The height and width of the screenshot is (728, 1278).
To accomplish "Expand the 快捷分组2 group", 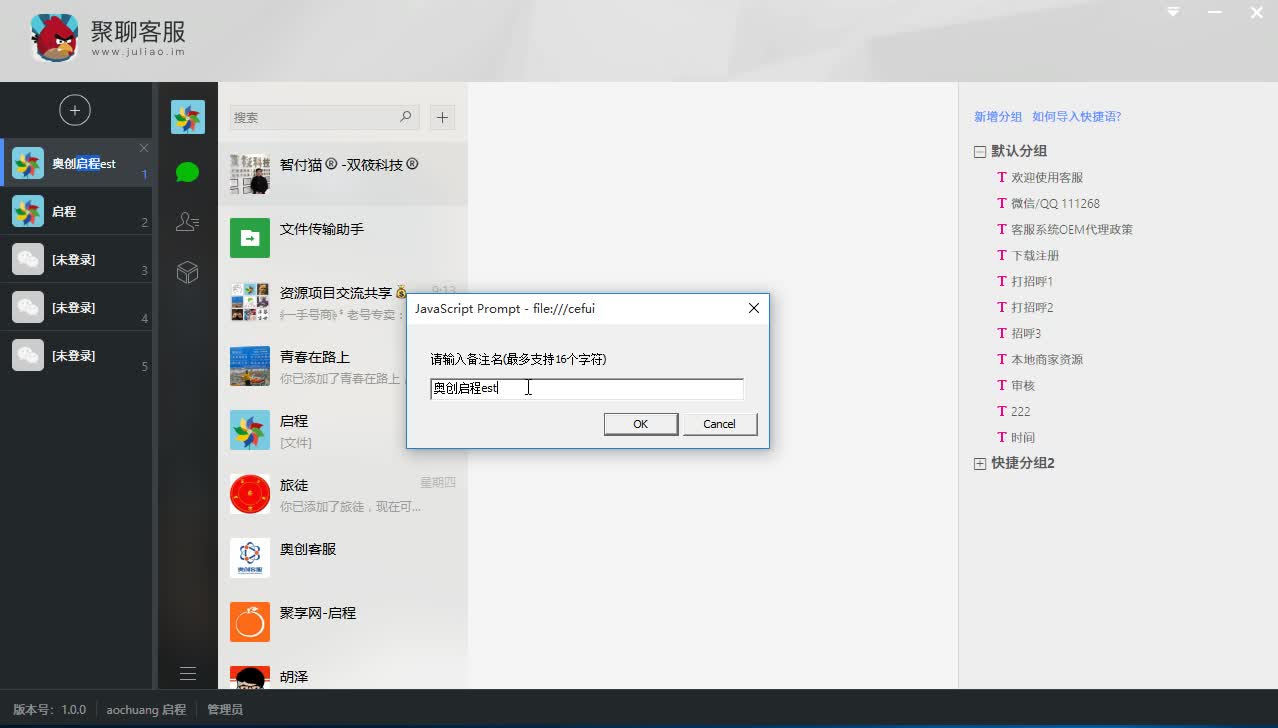I will [978, 463].
